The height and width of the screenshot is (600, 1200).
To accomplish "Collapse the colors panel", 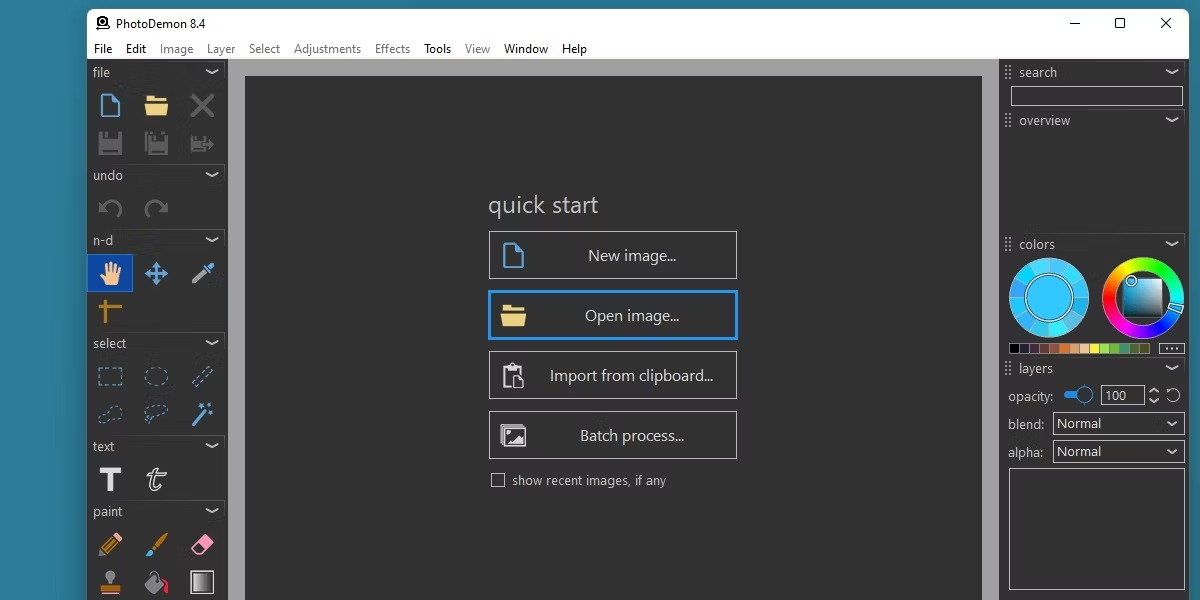I will click(1172, 244).
